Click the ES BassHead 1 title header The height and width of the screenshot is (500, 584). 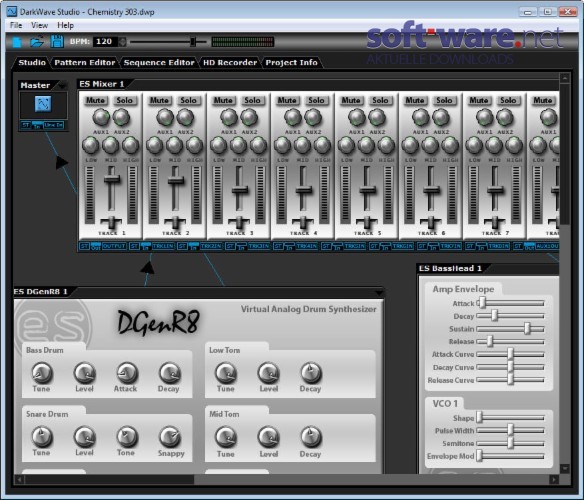pos(450,268)
